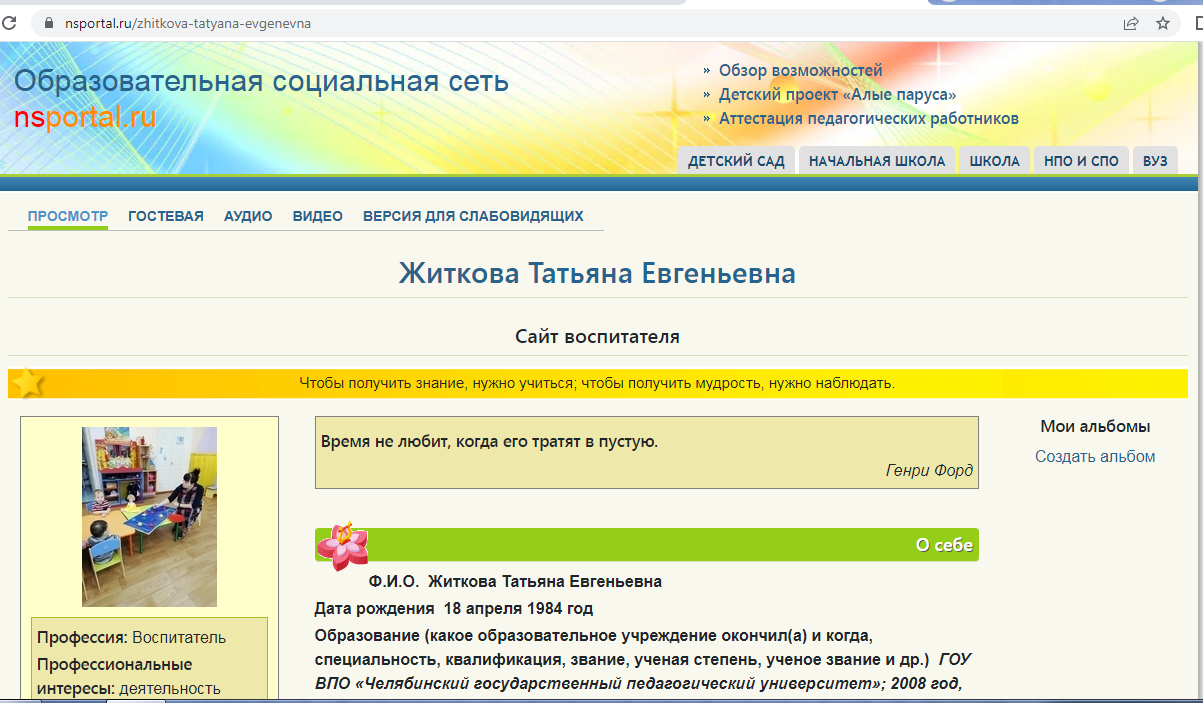Click the gold star in yellow banner
The image size is (1203, 703).
(x=28, y=383)
